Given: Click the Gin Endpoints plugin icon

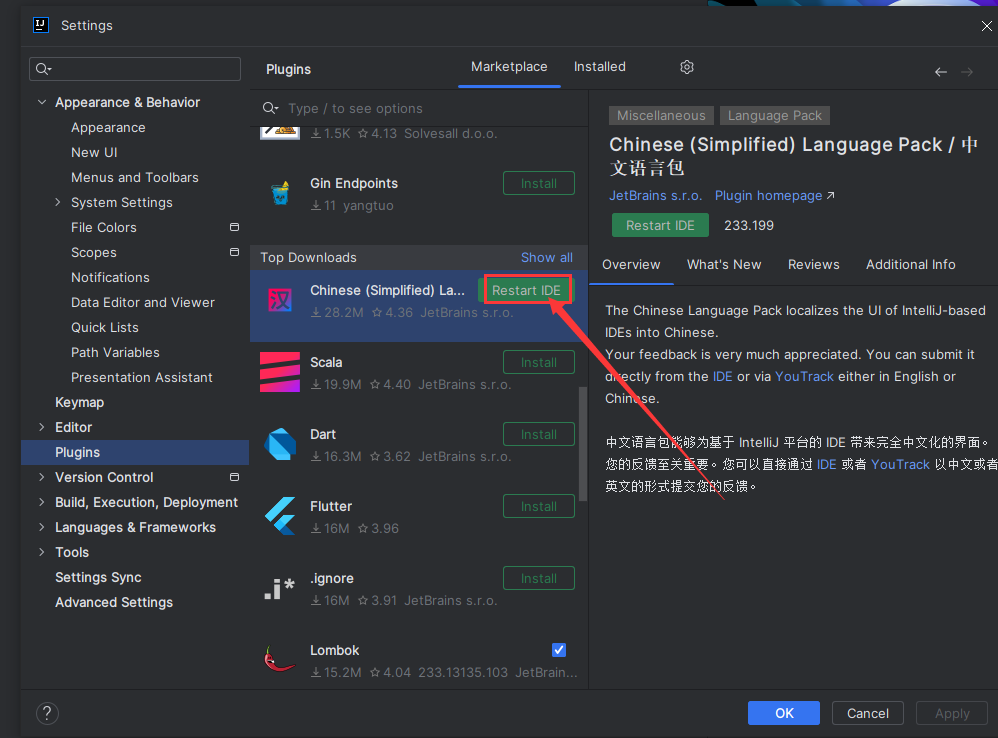Looking at the screenshot, I should 280,193.
